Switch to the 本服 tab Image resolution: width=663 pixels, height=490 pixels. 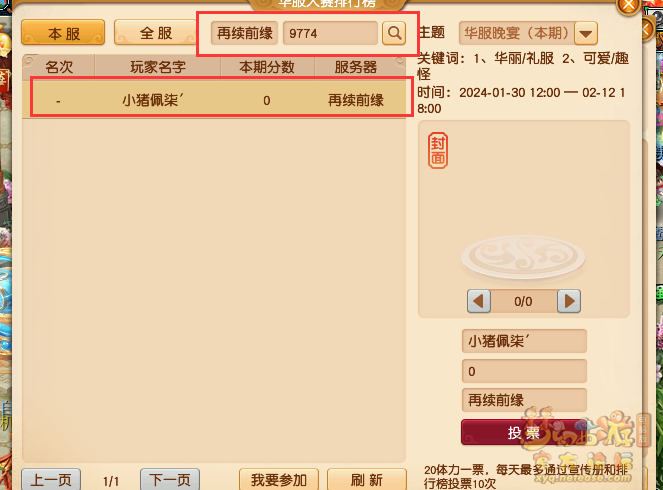coord(63,33)
